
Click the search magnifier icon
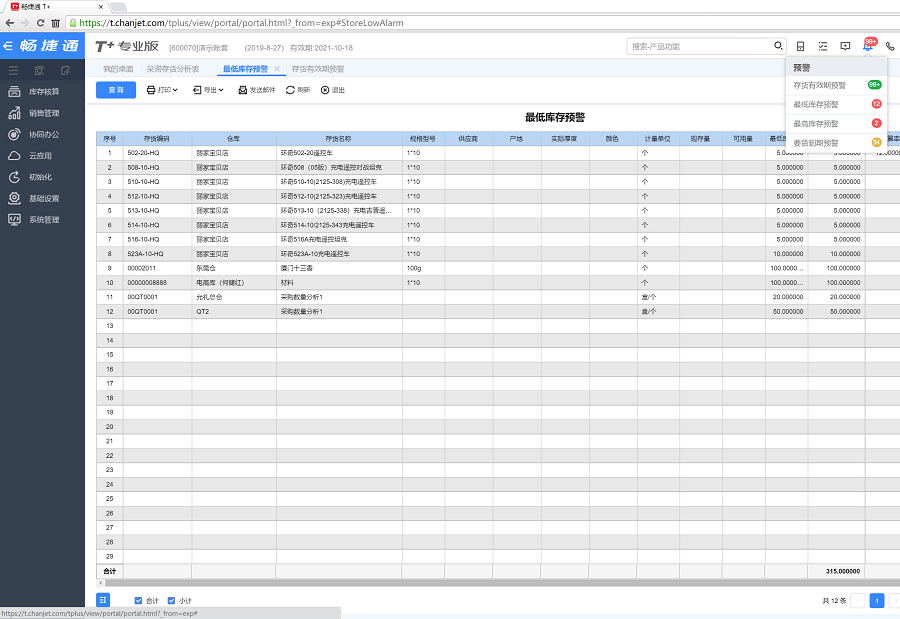coord(778,46)
